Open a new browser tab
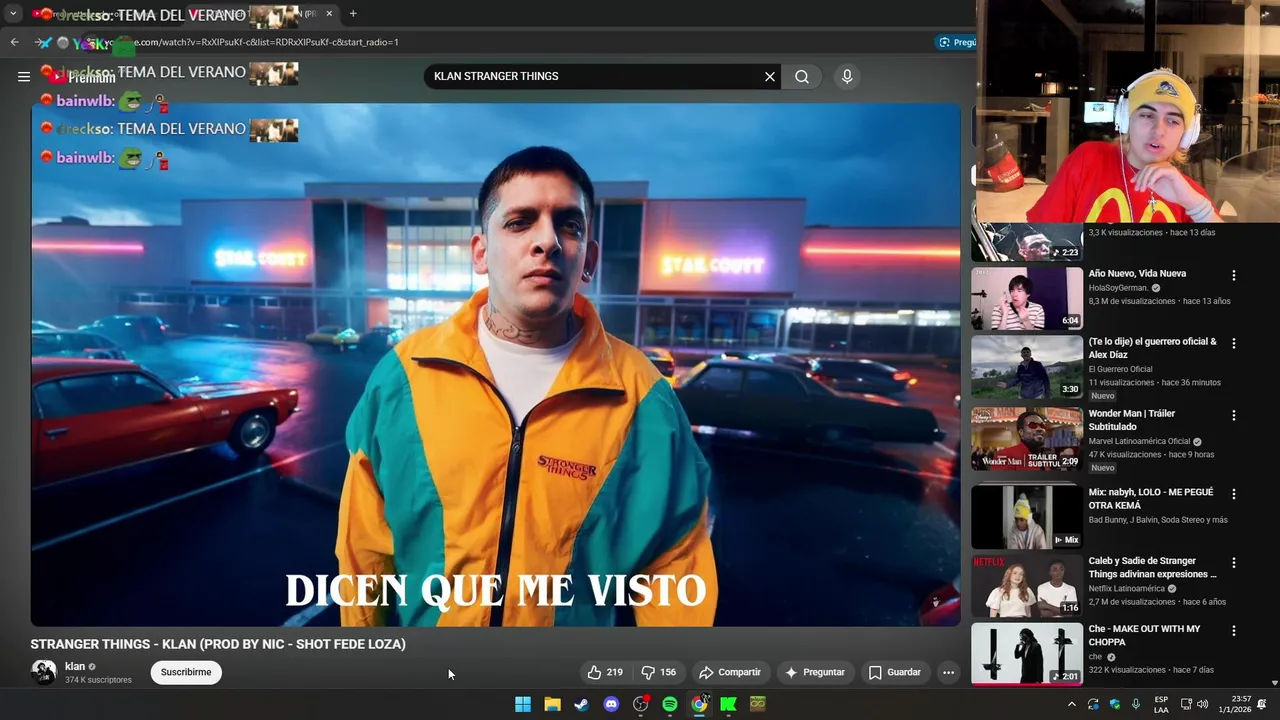 pyautogui.click(x=353, y=14)
